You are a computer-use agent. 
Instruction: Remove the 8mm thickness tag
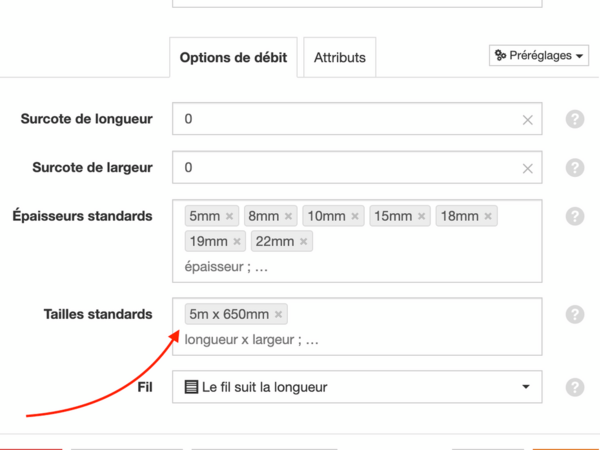[289, 216]
